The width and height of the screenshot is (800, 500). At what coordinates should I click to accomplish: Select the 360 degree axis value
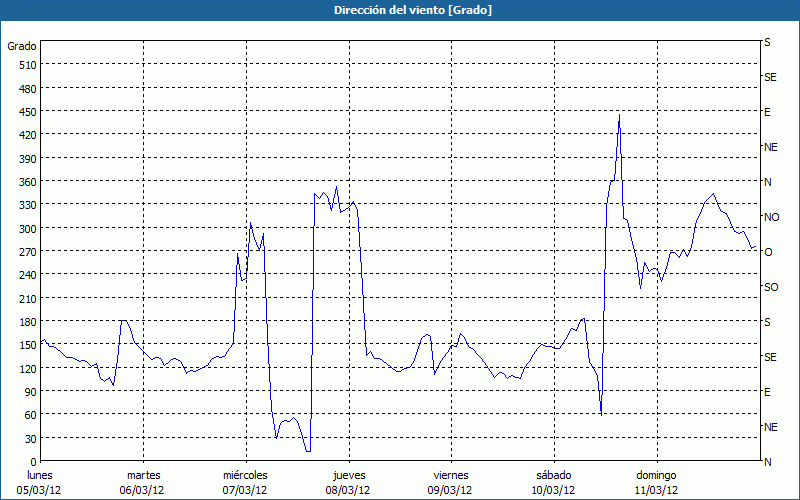click(27, 182)
